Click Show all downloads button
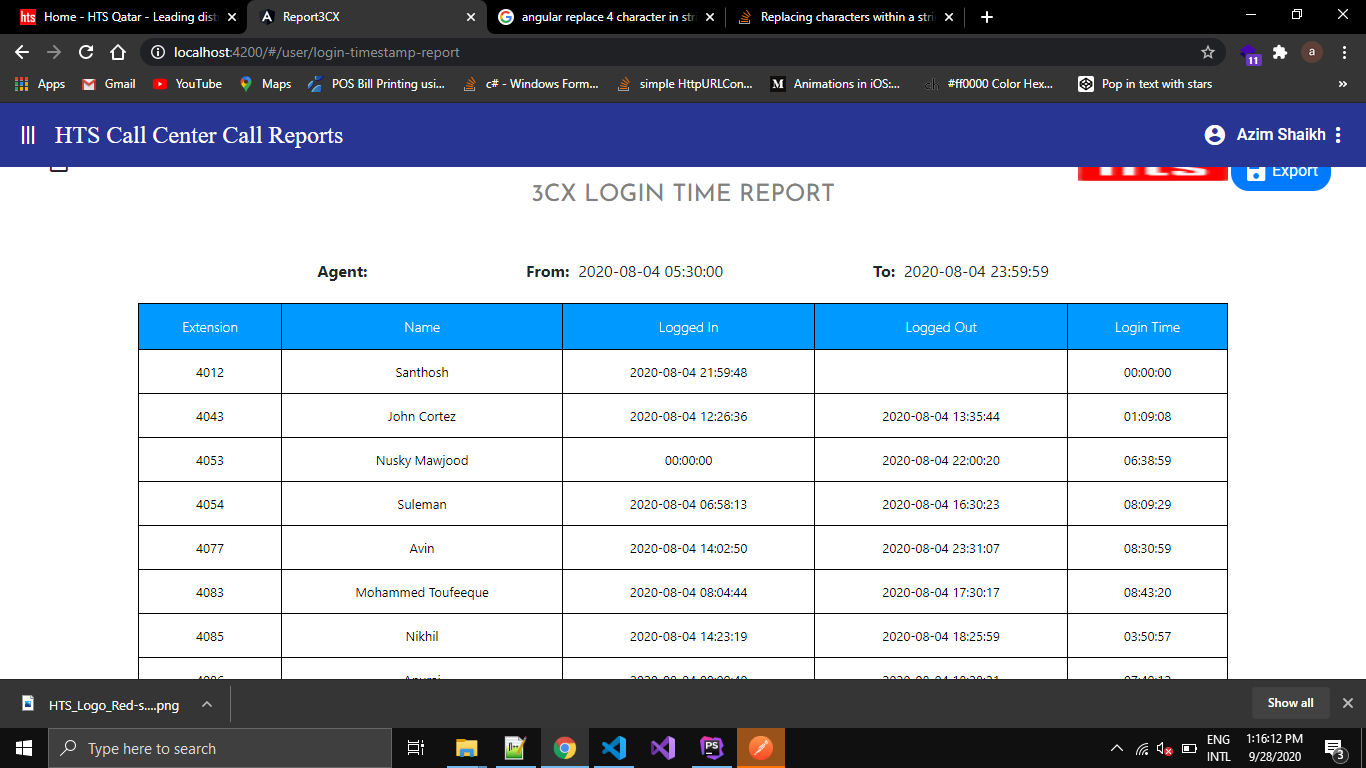This screenshot has height=768, width=1366. tap(1290, 703)
